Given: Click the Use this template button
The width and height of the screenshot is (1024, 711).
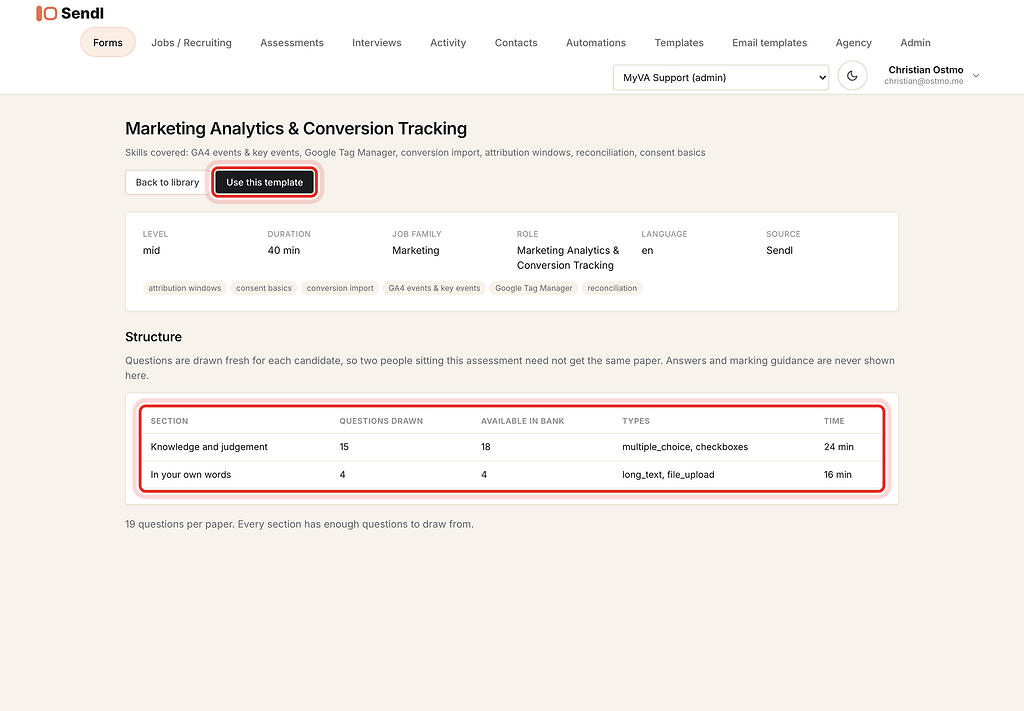Looking at the screenshot, I should [x=264, y=182].
